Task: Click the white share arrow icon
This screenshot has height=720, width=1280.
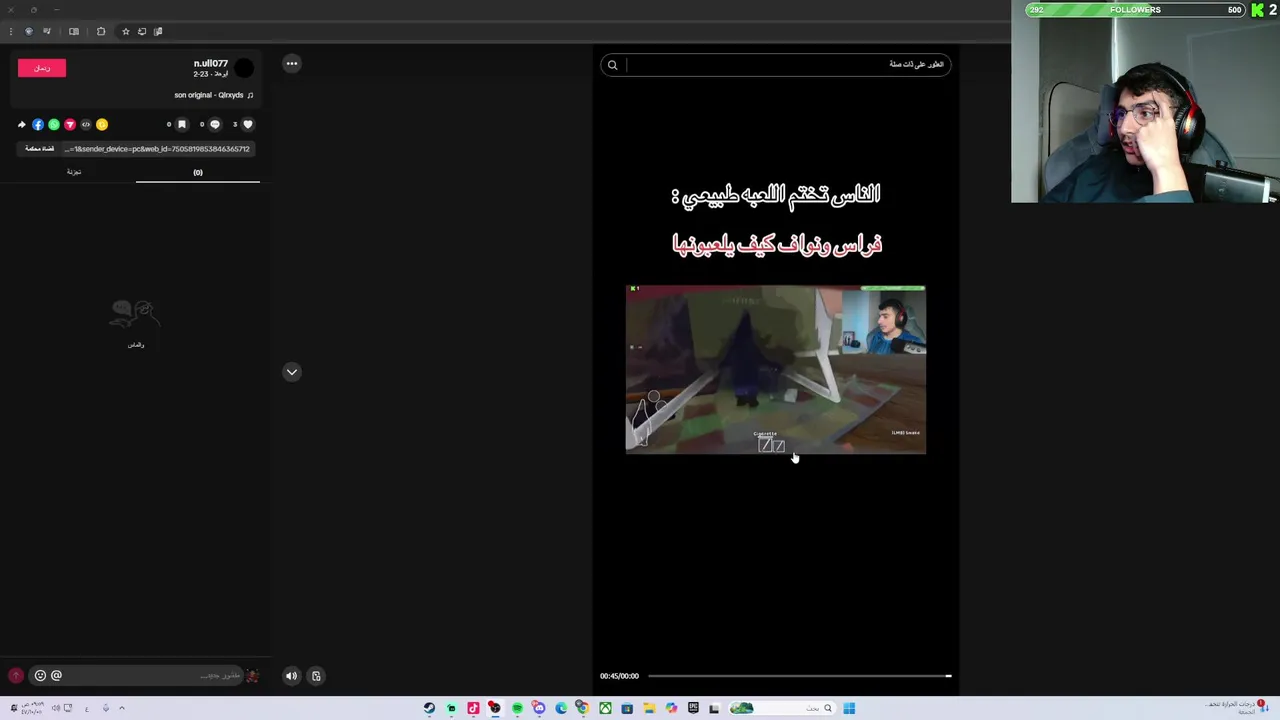Action: [x=22, y=125]
